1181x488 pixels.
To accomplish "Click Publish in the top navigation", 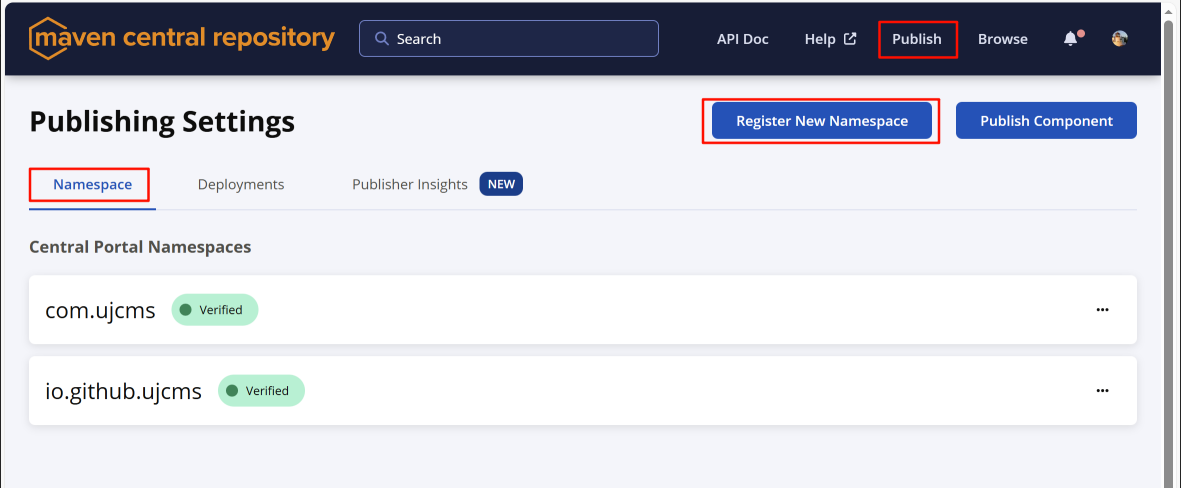I will [x=917, y=39].
